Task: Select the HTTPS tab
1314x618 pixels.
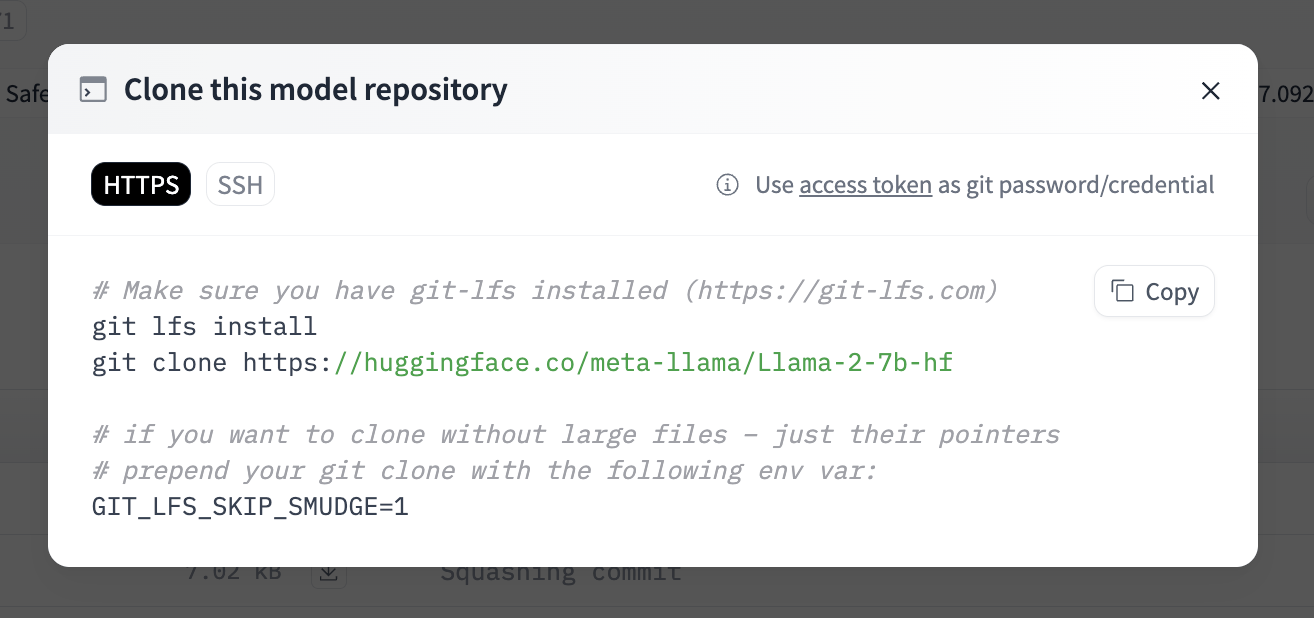Action: pos(141,185)
